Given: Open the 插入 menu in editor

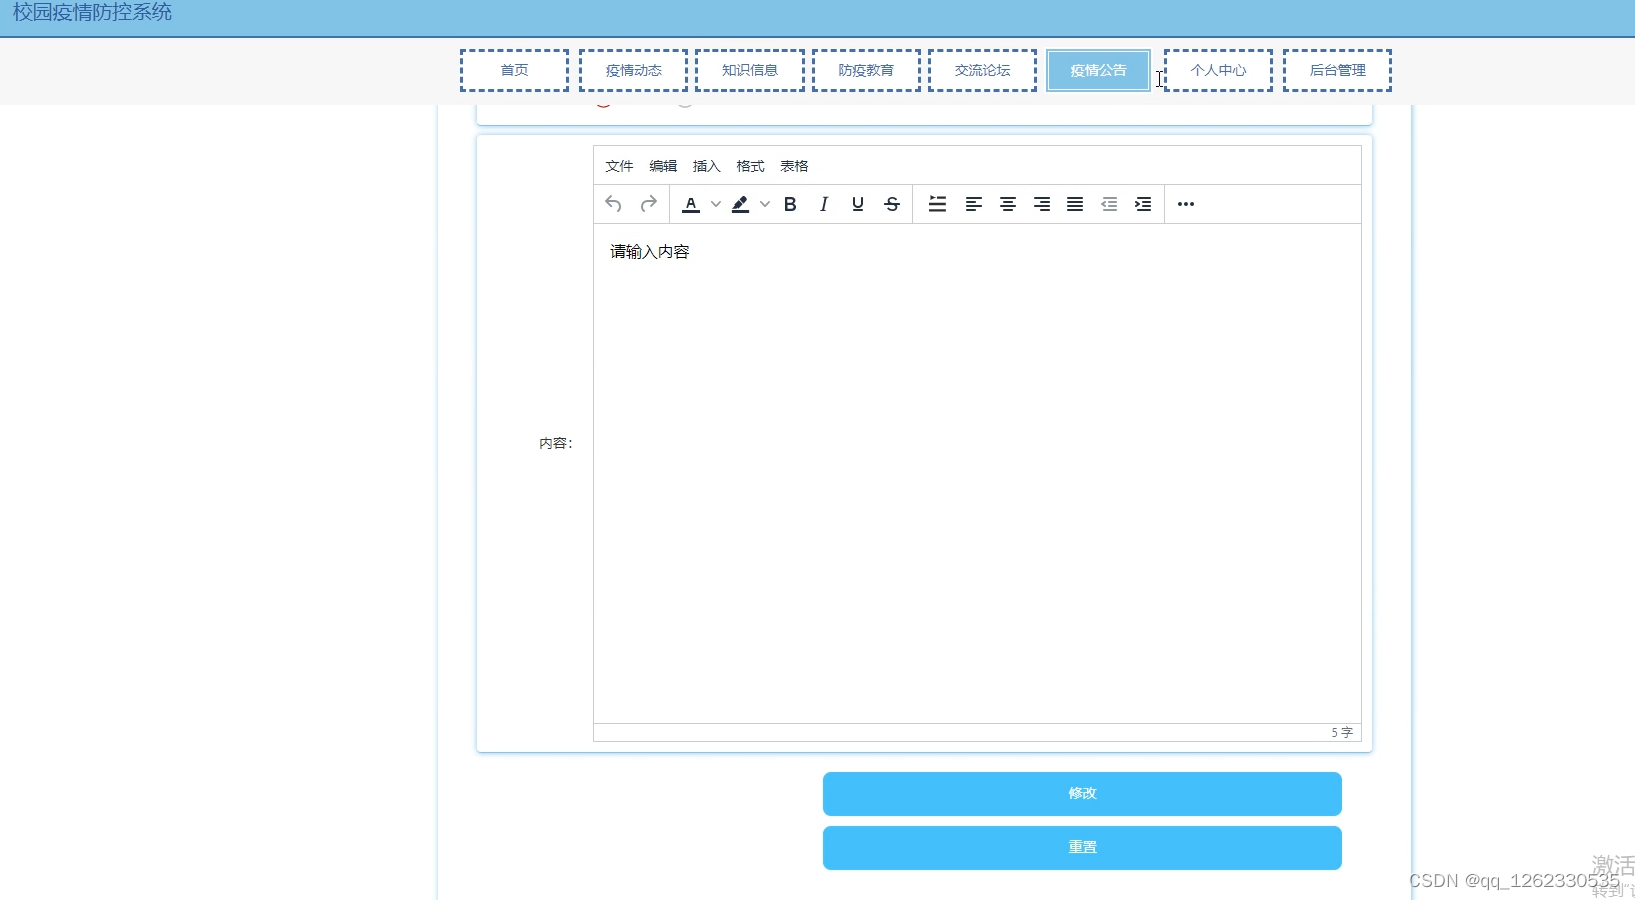Looking at the screenshot, I should pos(706,166).
